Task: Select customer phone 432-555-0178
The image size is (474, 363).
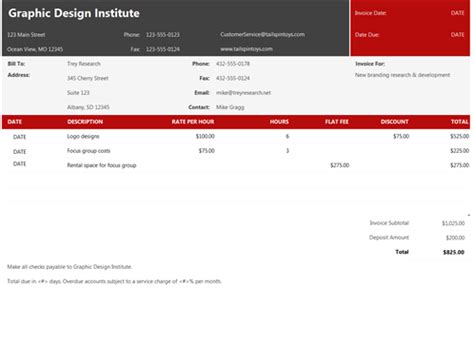Action: coord(233,64)
